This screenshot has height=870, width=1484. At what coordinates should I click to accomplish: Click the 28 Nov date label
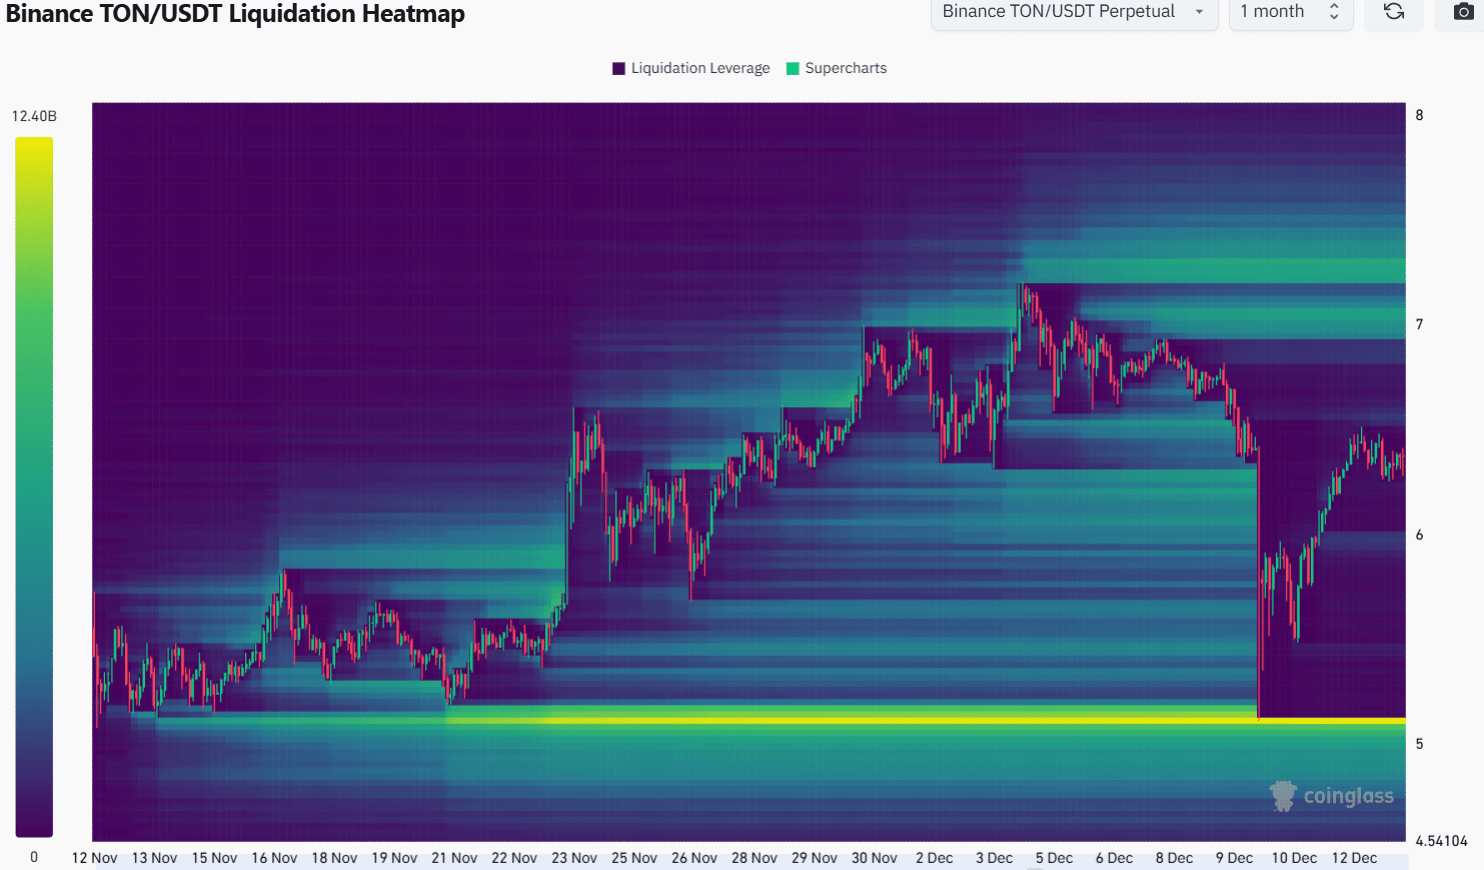(755, 858)
